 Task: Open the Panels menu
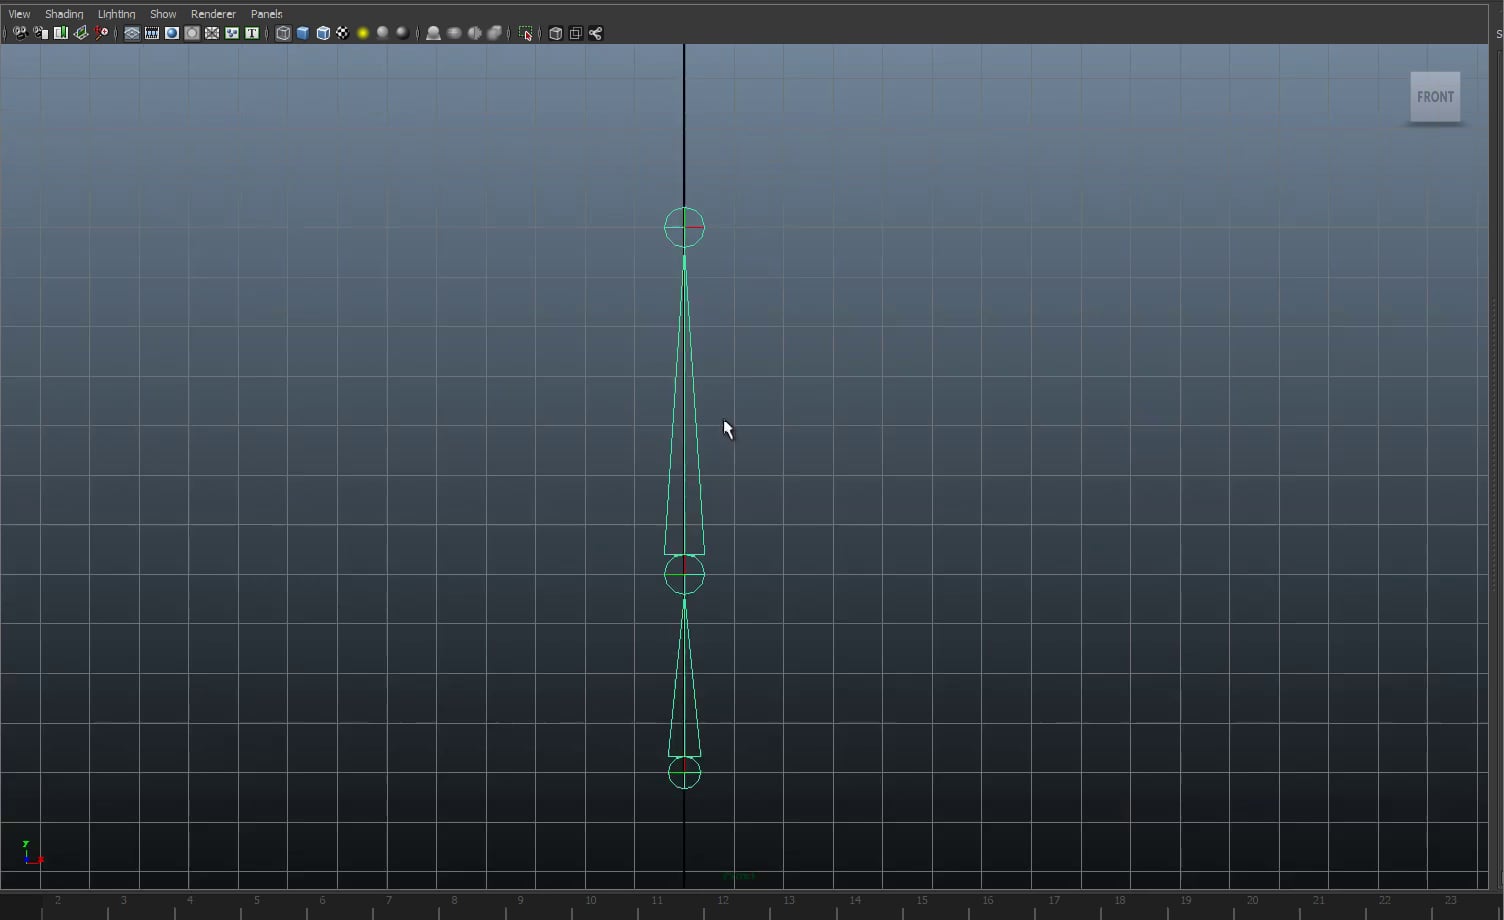coord(266,14)
